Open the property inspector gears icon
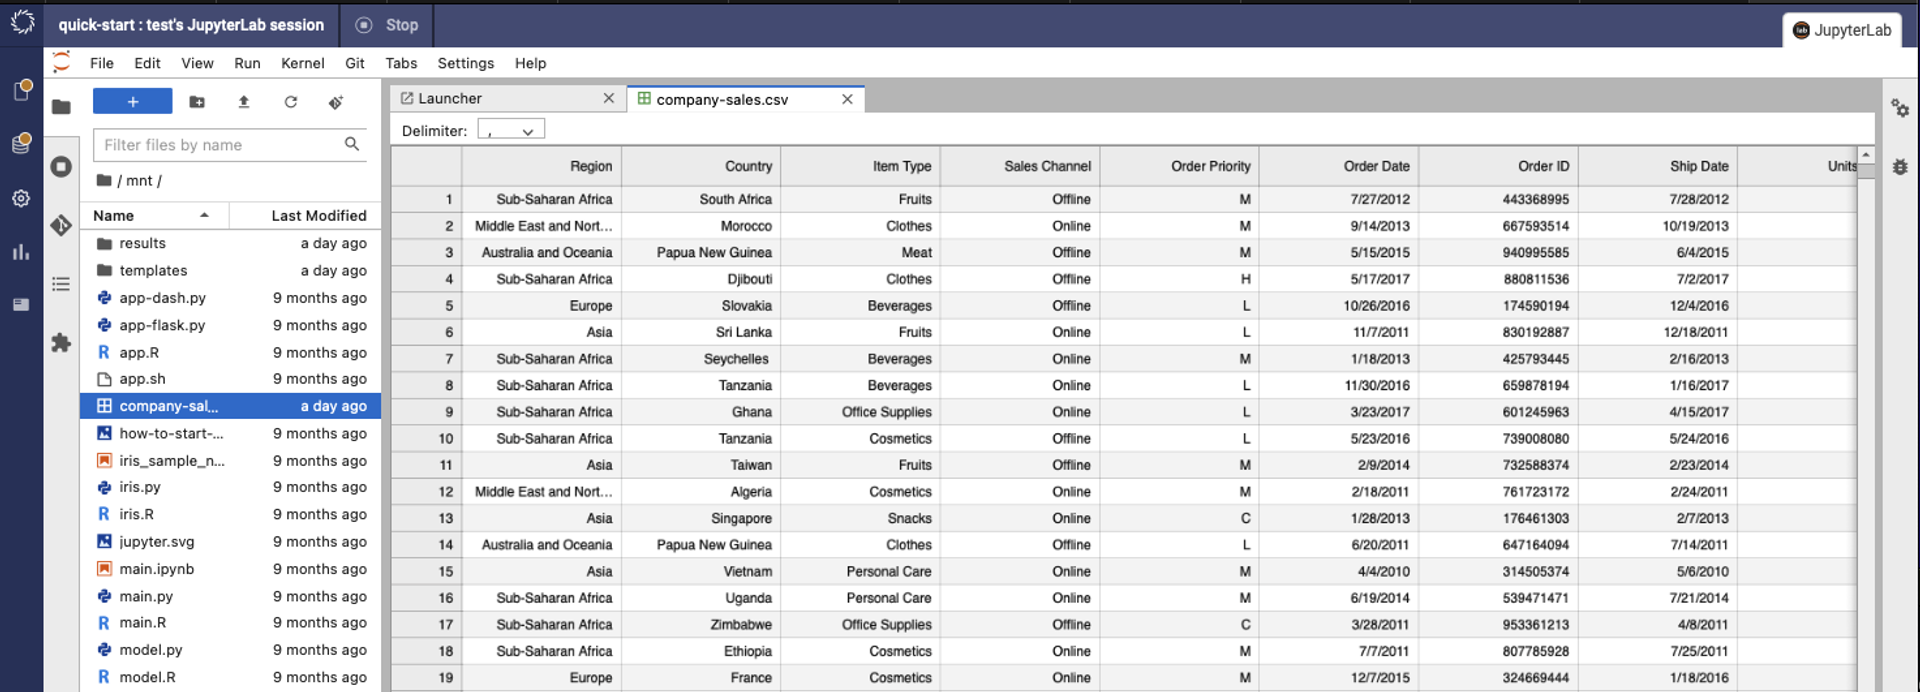 click(x=1900, y=108)
